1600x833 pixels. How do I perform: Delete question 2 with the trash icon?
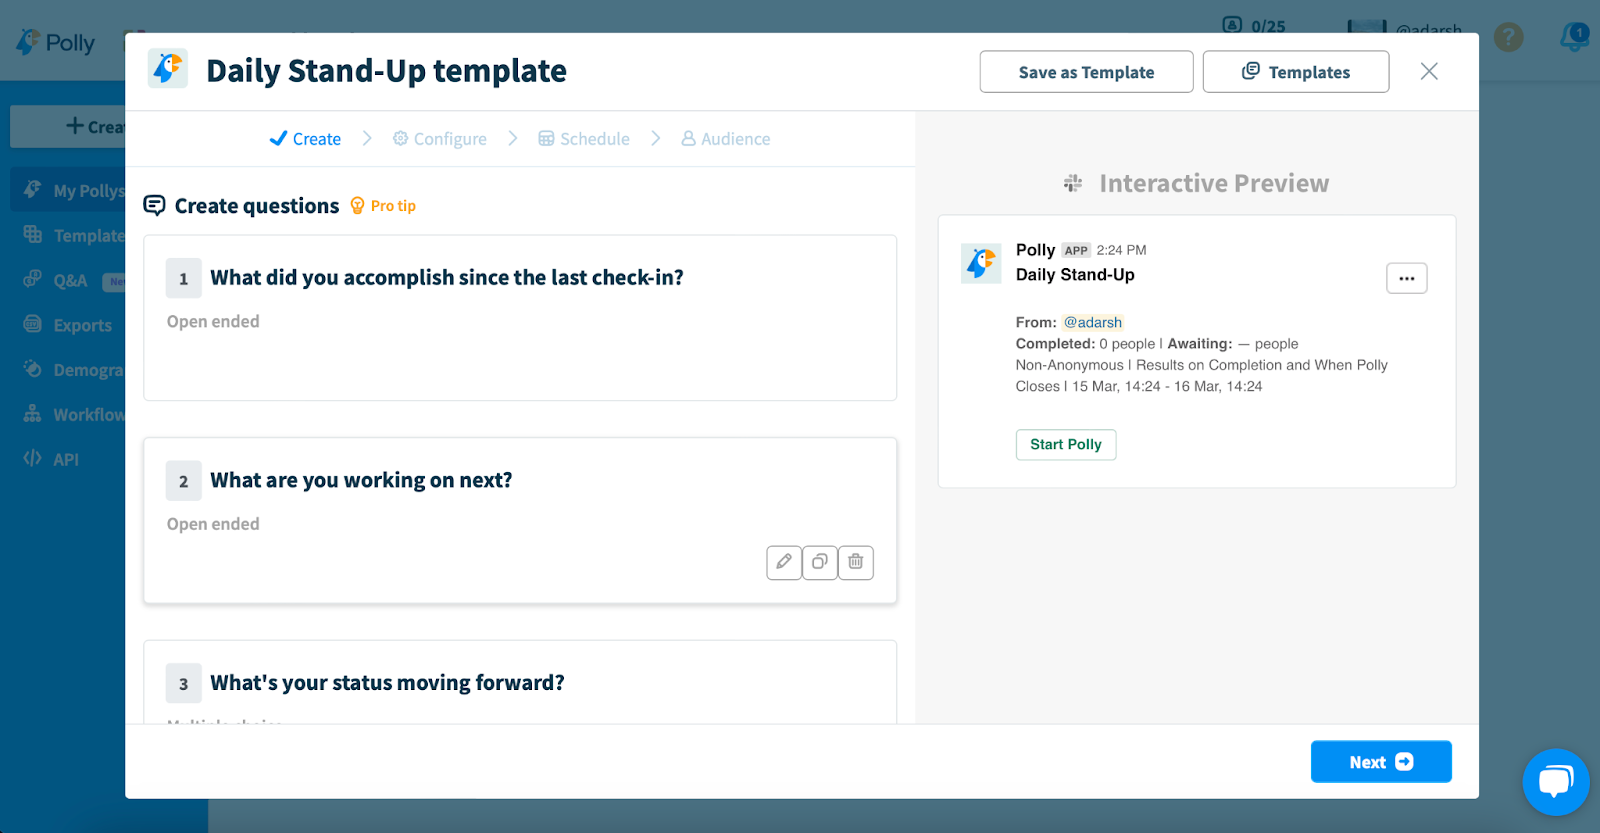(x=856, y=562)
